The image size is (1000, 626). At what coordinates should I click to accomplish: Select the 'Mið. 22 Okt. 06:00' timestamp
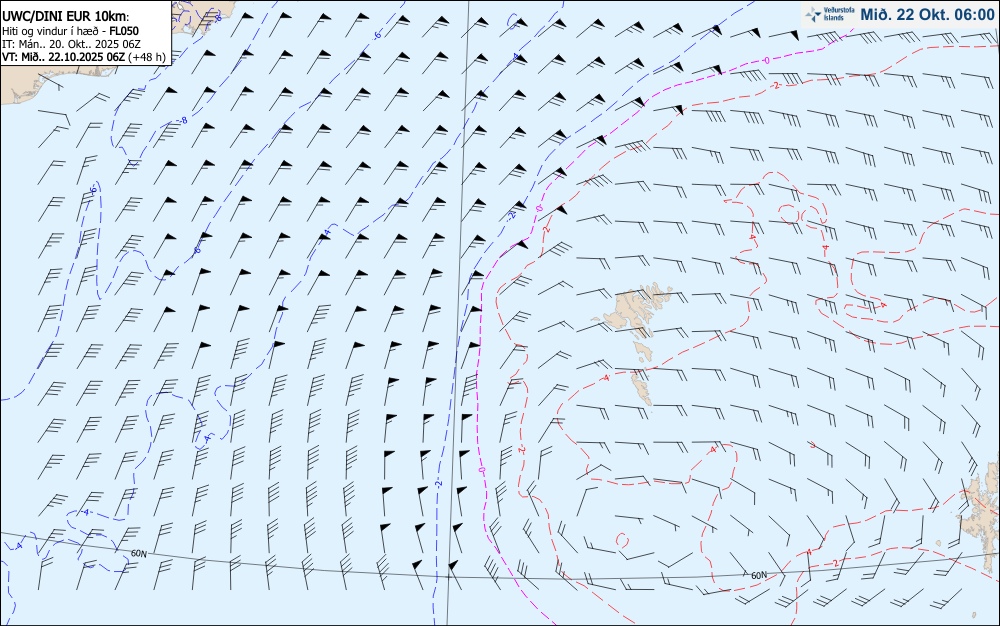tap(927, 15)
